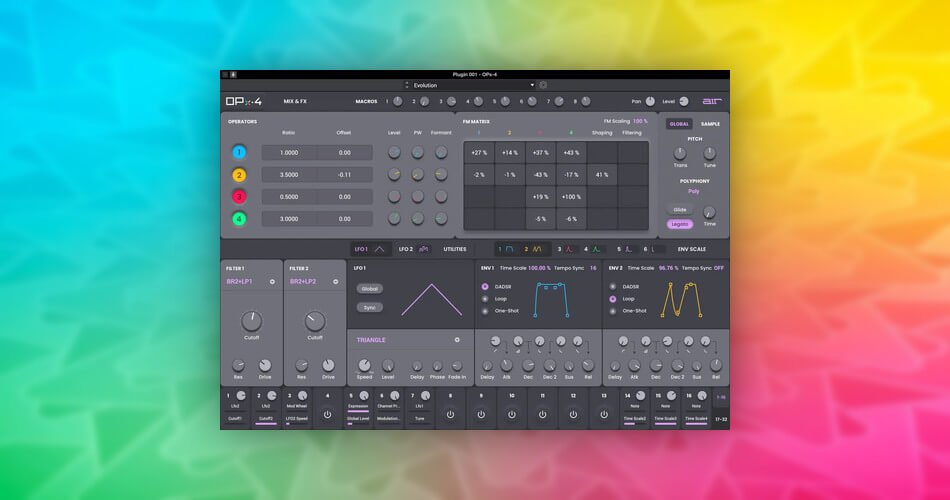Toggle the Legato button

tap(680, 224)
